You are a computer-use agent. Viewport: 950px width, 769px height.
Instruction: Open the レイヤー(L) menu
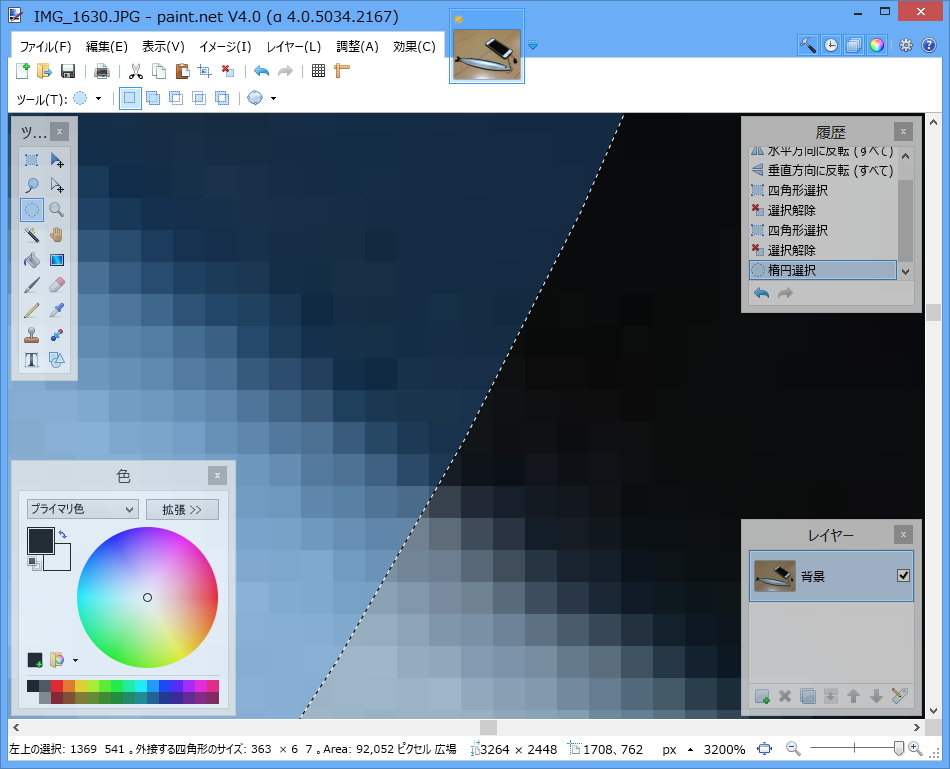[x=294, y=47]
